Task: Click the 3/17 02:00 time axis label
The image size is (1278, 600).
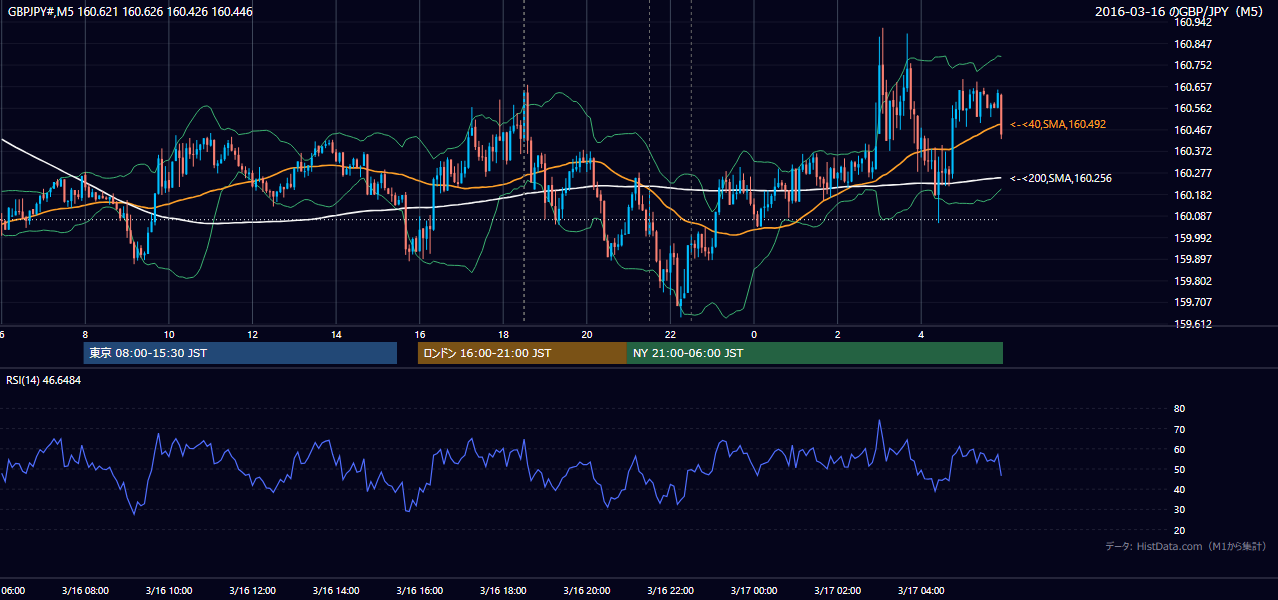Action: [838, 591]
